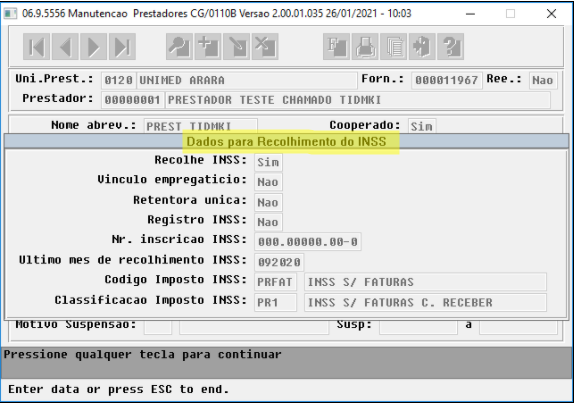Jump to the last record toolbar icon
Image resolution: width=575 pixels, height=405 pixels.
pyautogui.click(x=122, y=47)
